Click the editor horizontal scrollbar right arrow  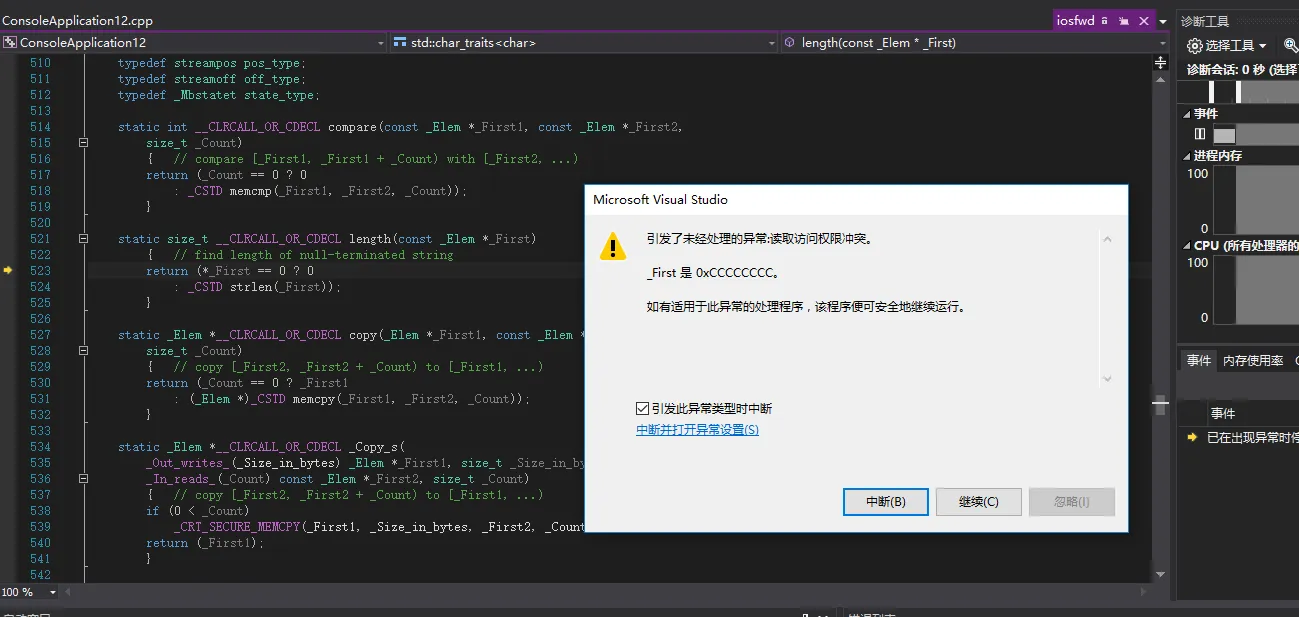(x=1145, y=592)
